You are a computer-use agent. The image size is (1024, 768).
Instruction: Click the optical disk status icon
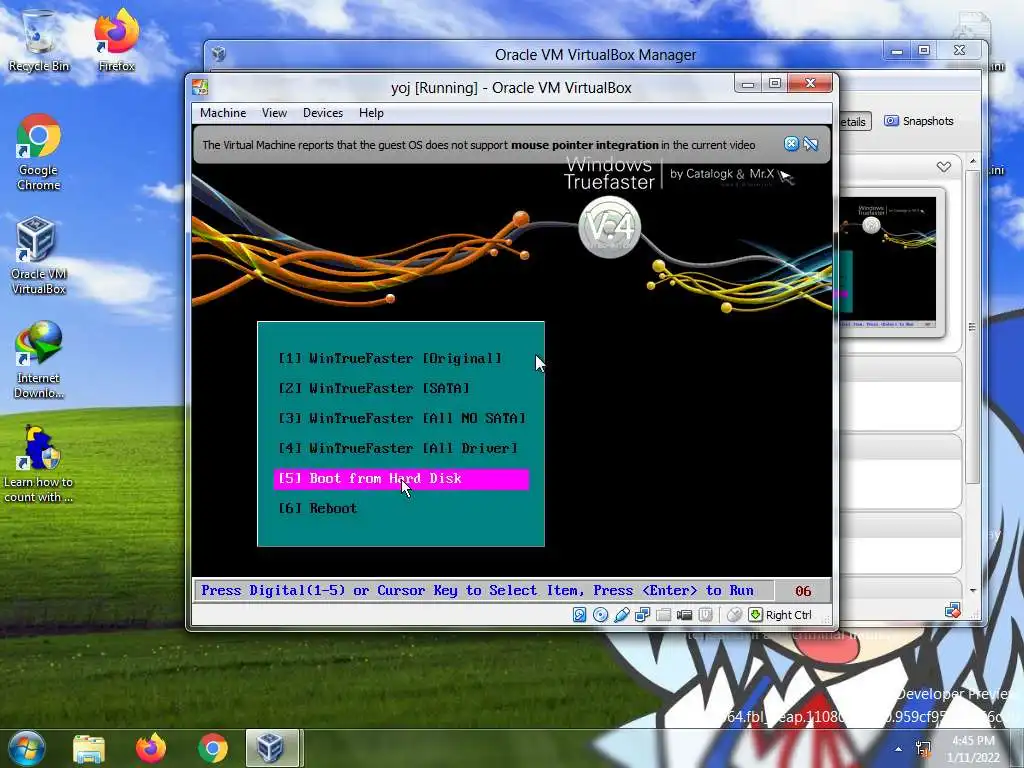(x=600, y=615)
